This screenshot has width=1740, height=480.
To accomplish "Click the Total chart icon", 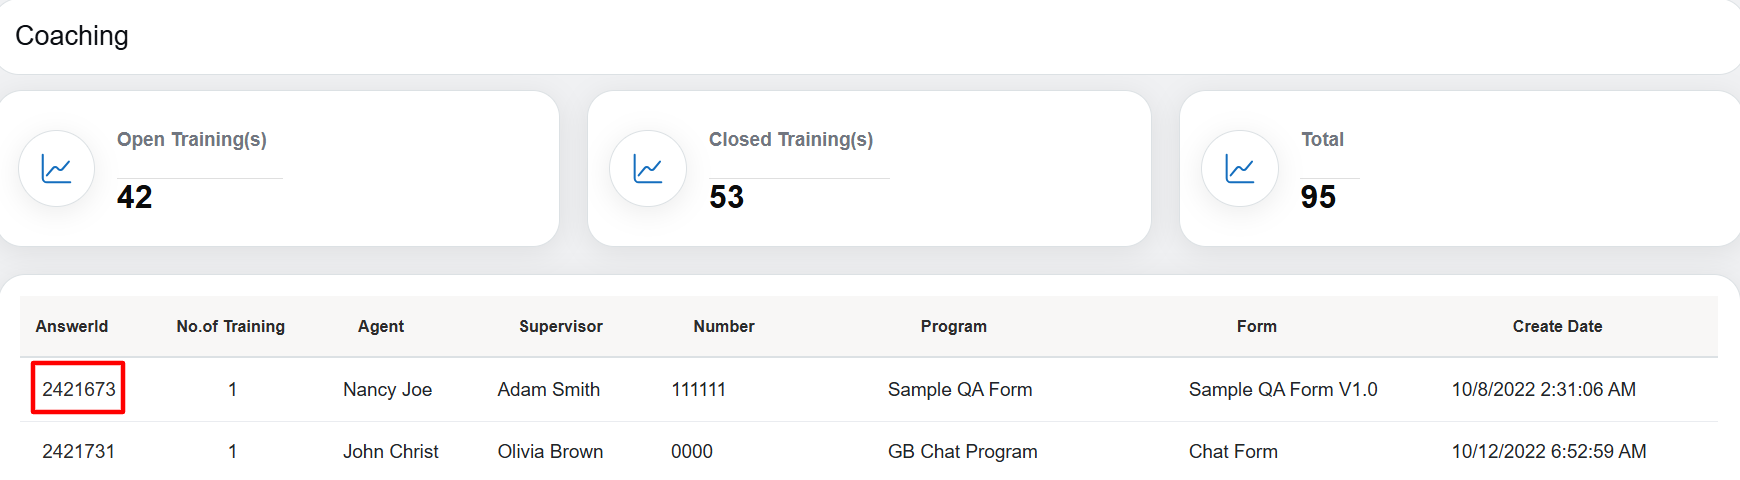I will (x=1240, y=169).
